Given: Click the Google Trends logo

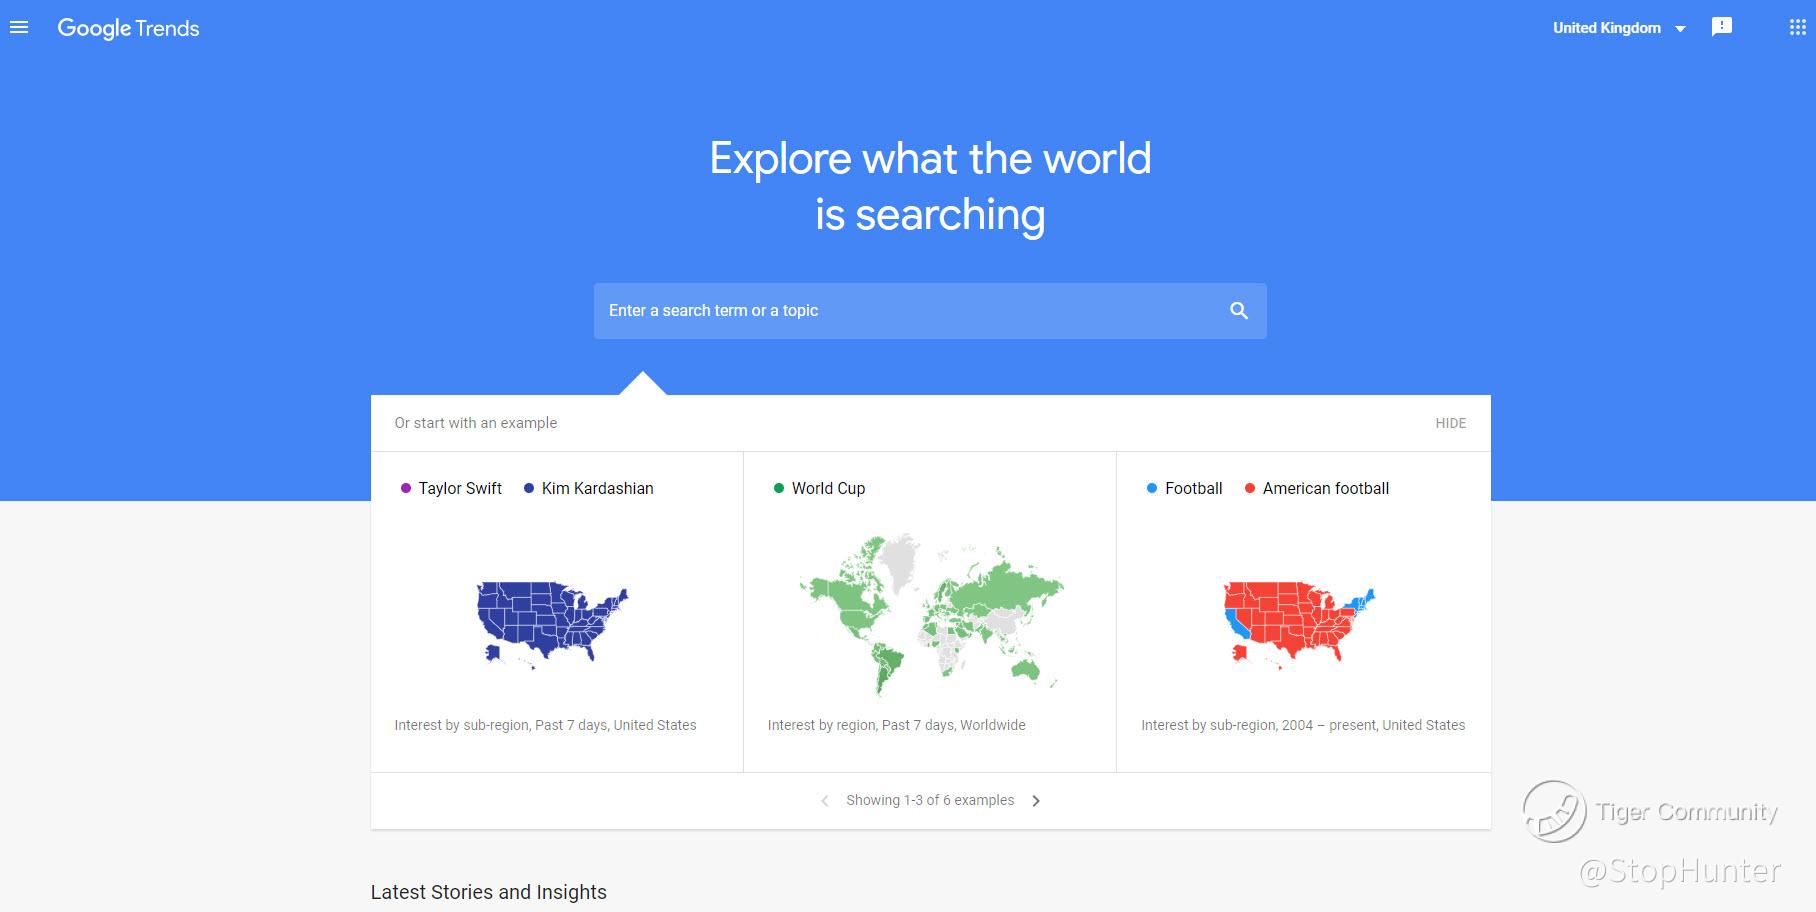Looking at the screenshot, I should pyautogui.click(x=128, y=28).
